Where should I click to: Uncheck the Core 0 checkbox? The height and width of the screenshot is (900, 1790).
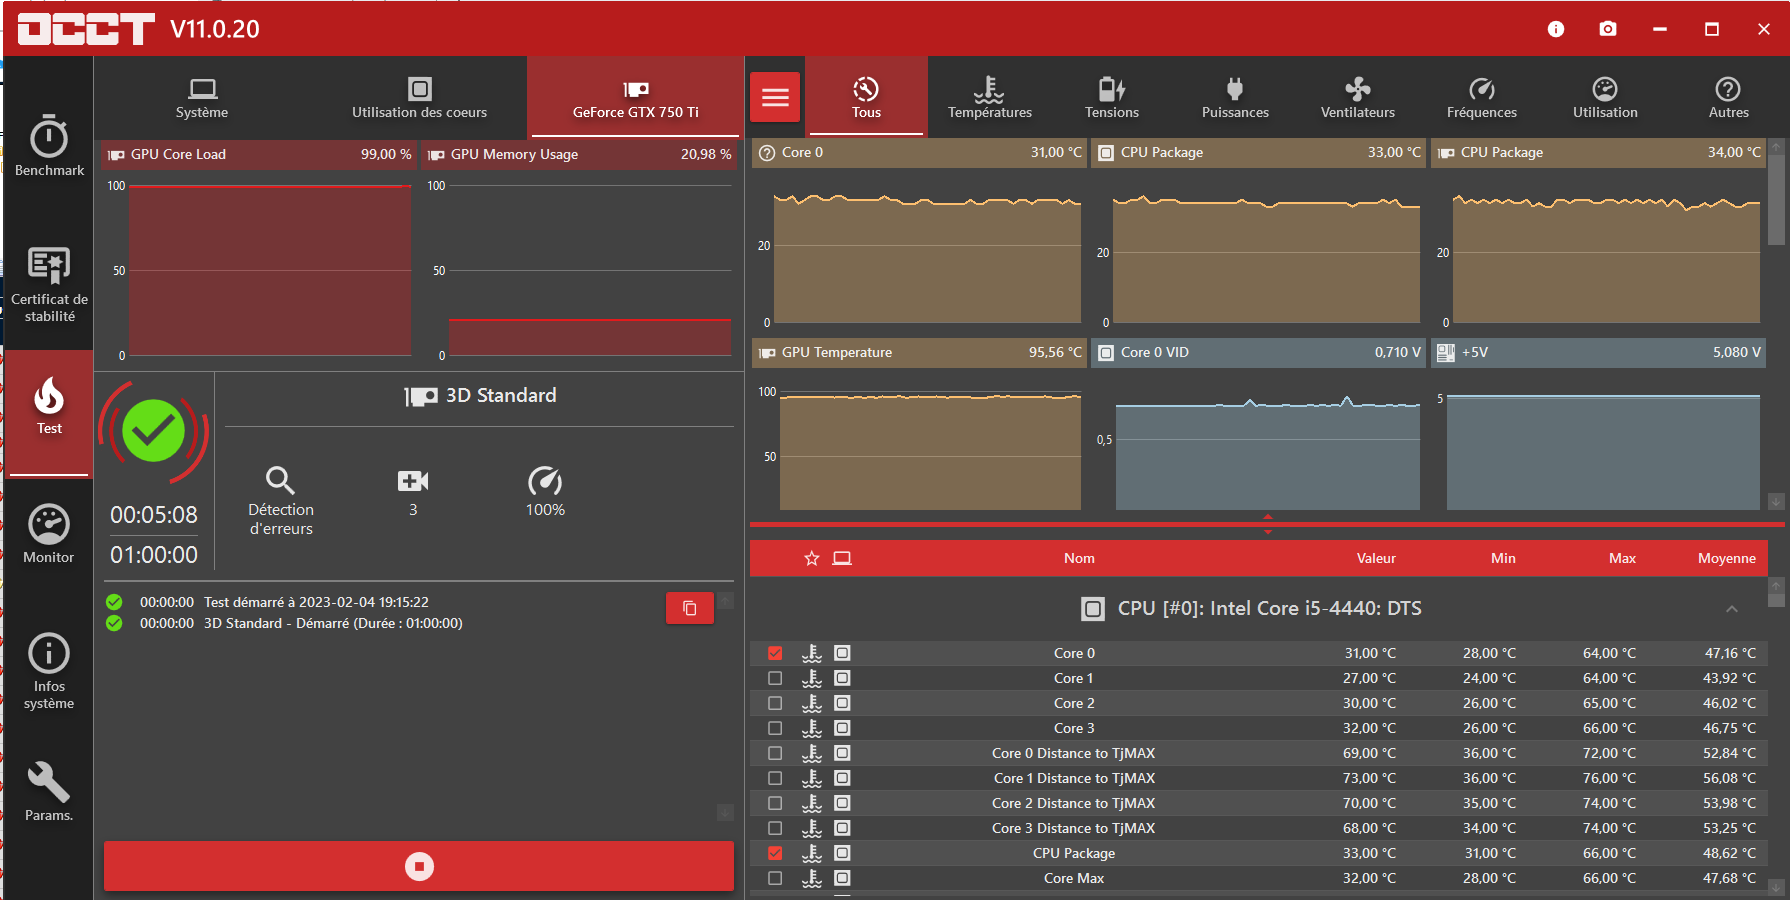click(x=775, y=653)
